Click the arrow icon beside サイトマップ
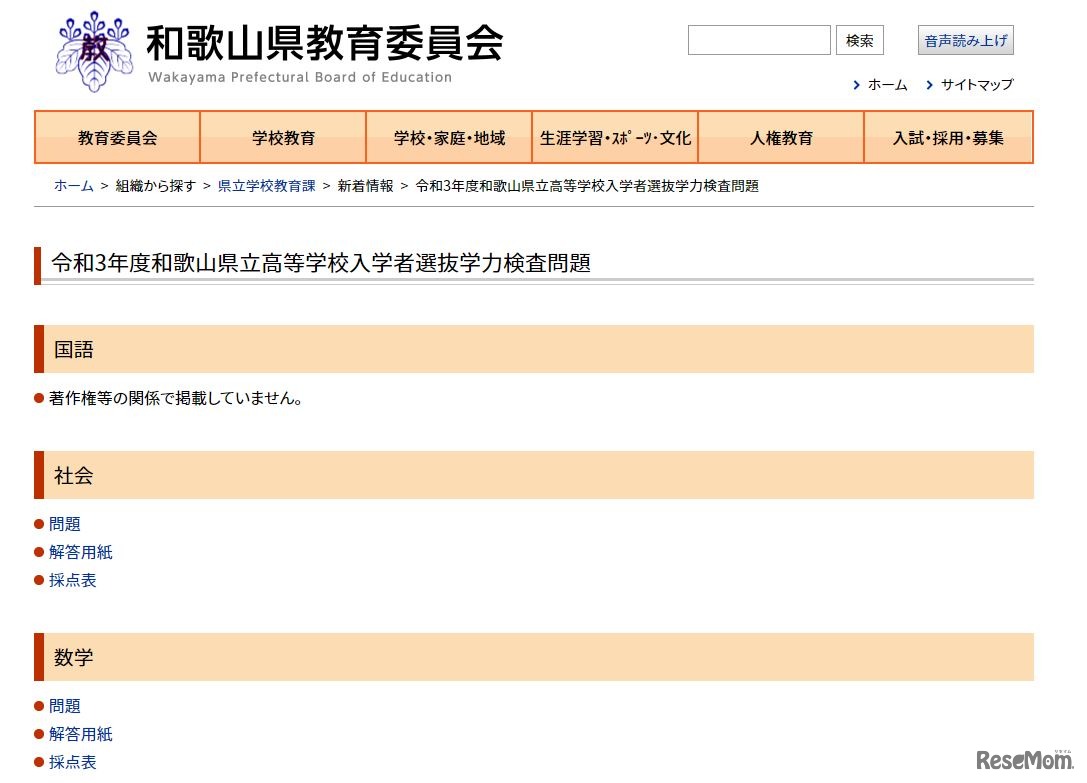 [930, 85]
